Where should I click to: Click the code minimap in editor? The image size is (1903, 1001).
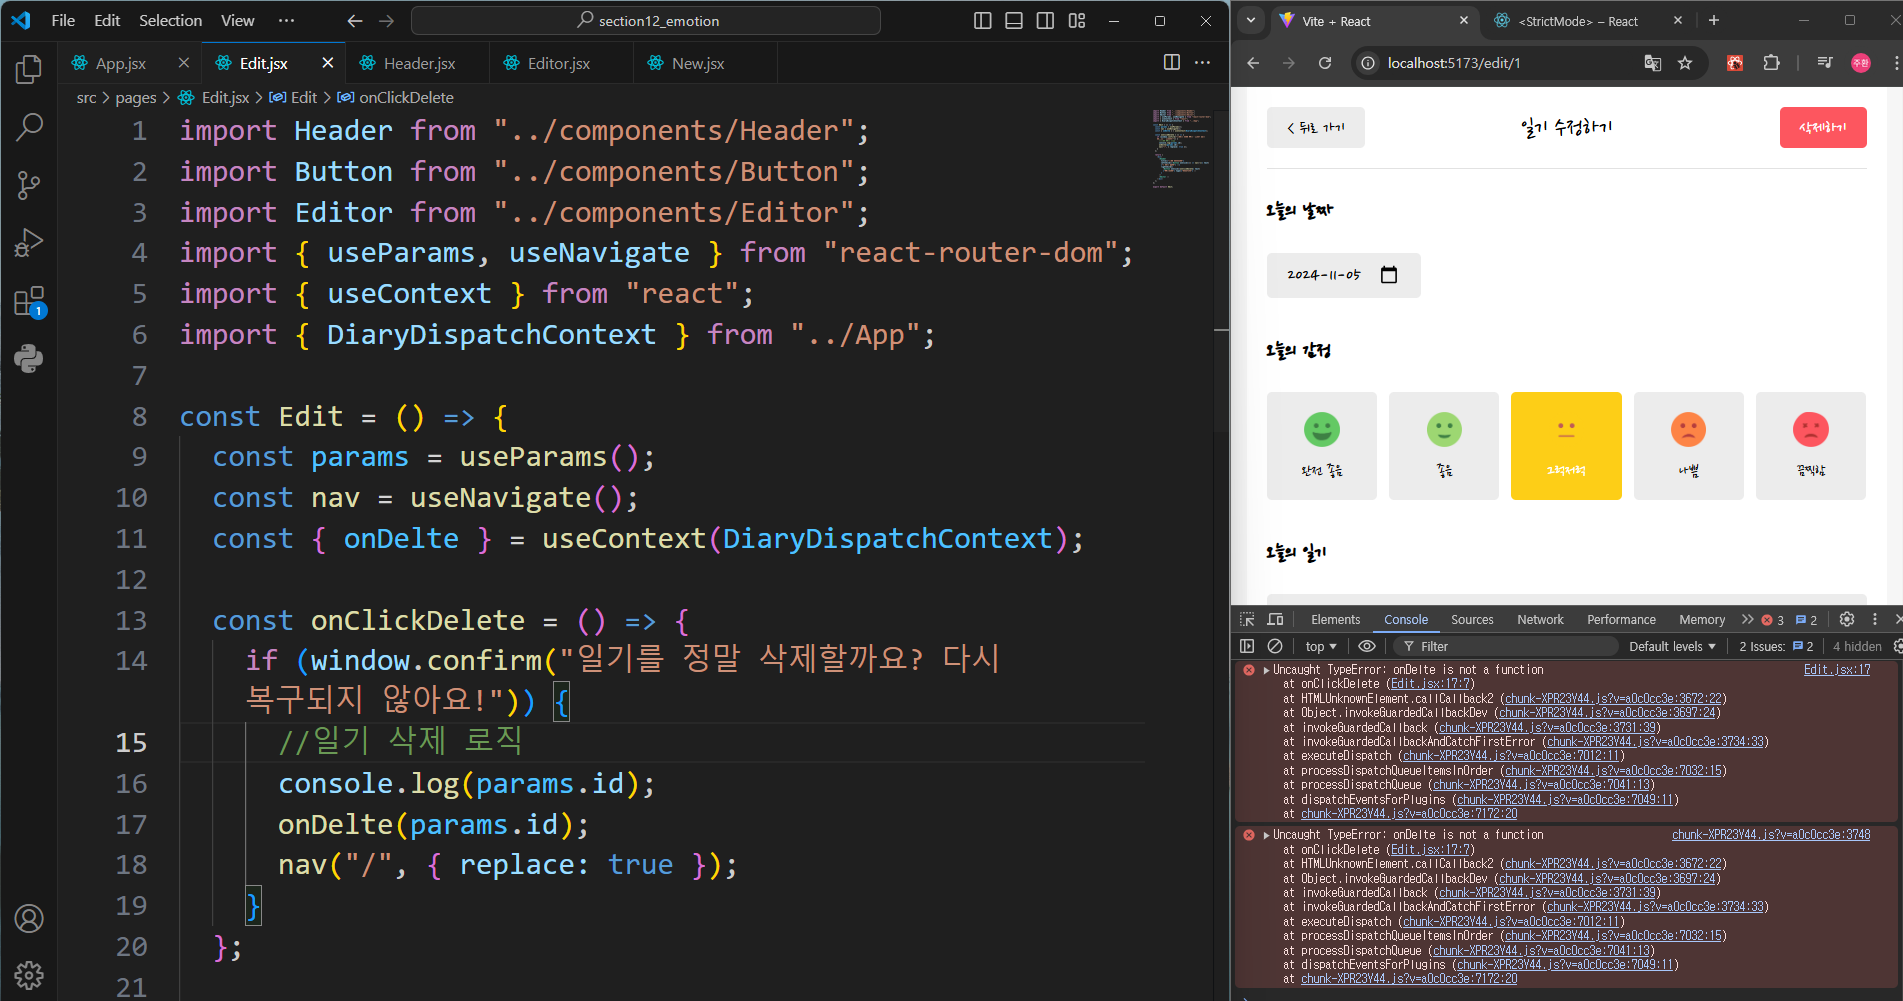pyautogui.click(x=1180, y=149)
